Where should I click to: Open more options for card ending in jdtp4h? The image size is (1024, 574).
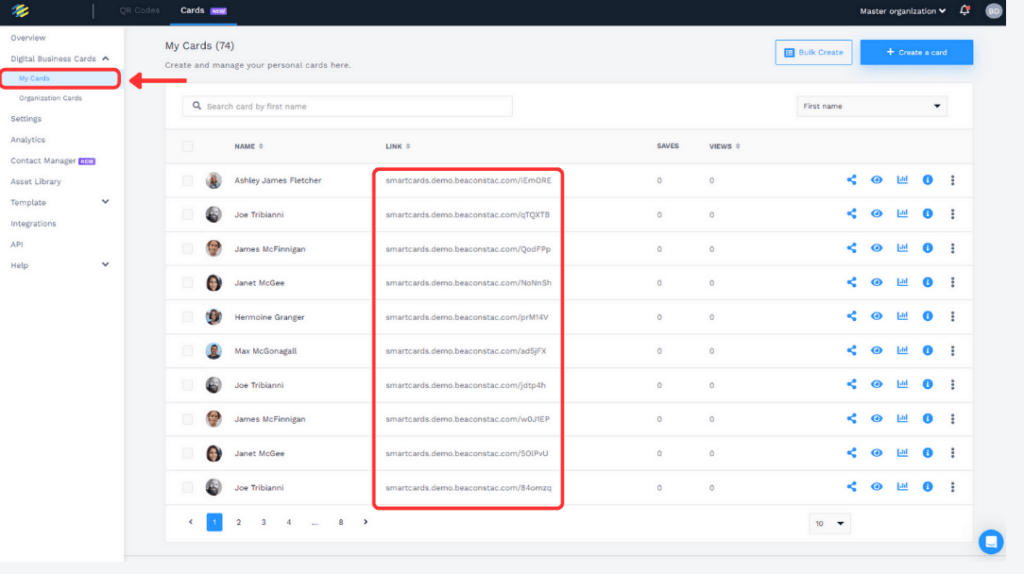coord(952,385)
